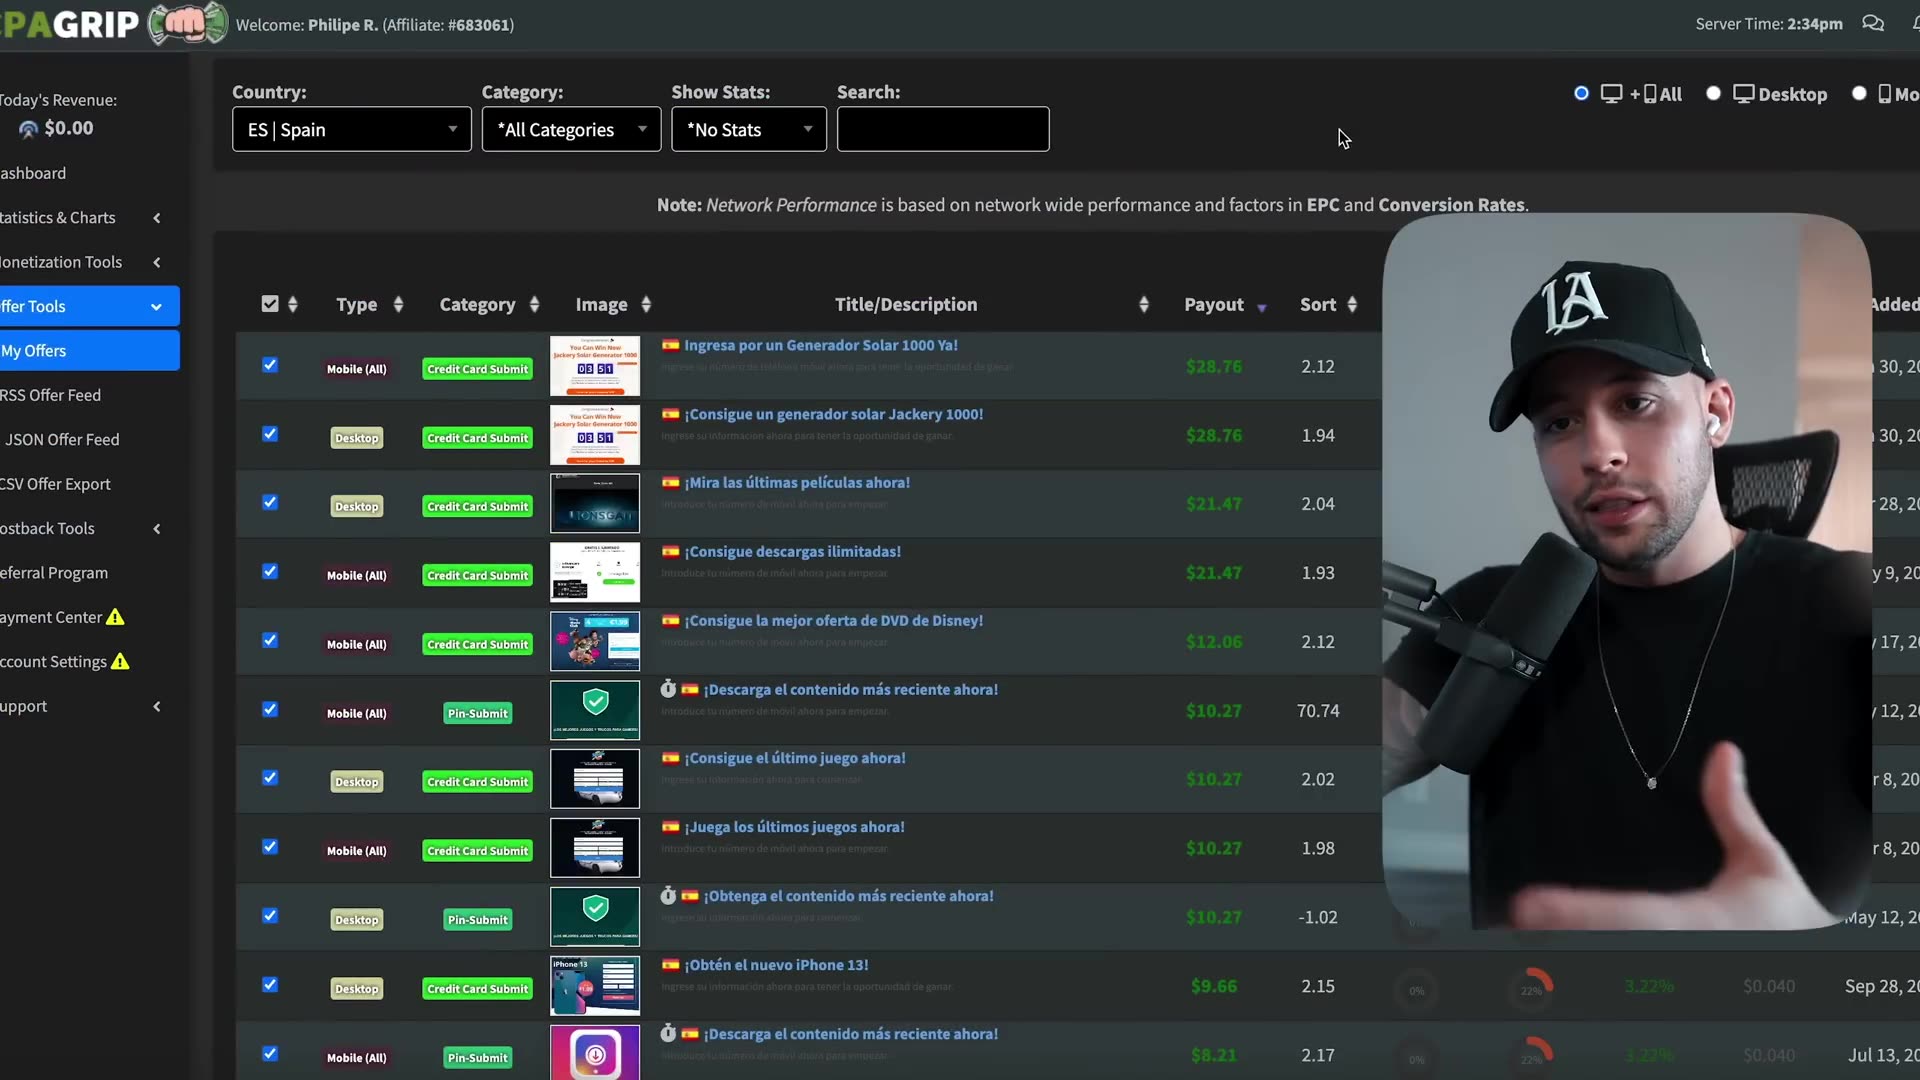The image size is (1920, 1080).
Task: Sort table by Category column arrows
Action: (534, 304)
